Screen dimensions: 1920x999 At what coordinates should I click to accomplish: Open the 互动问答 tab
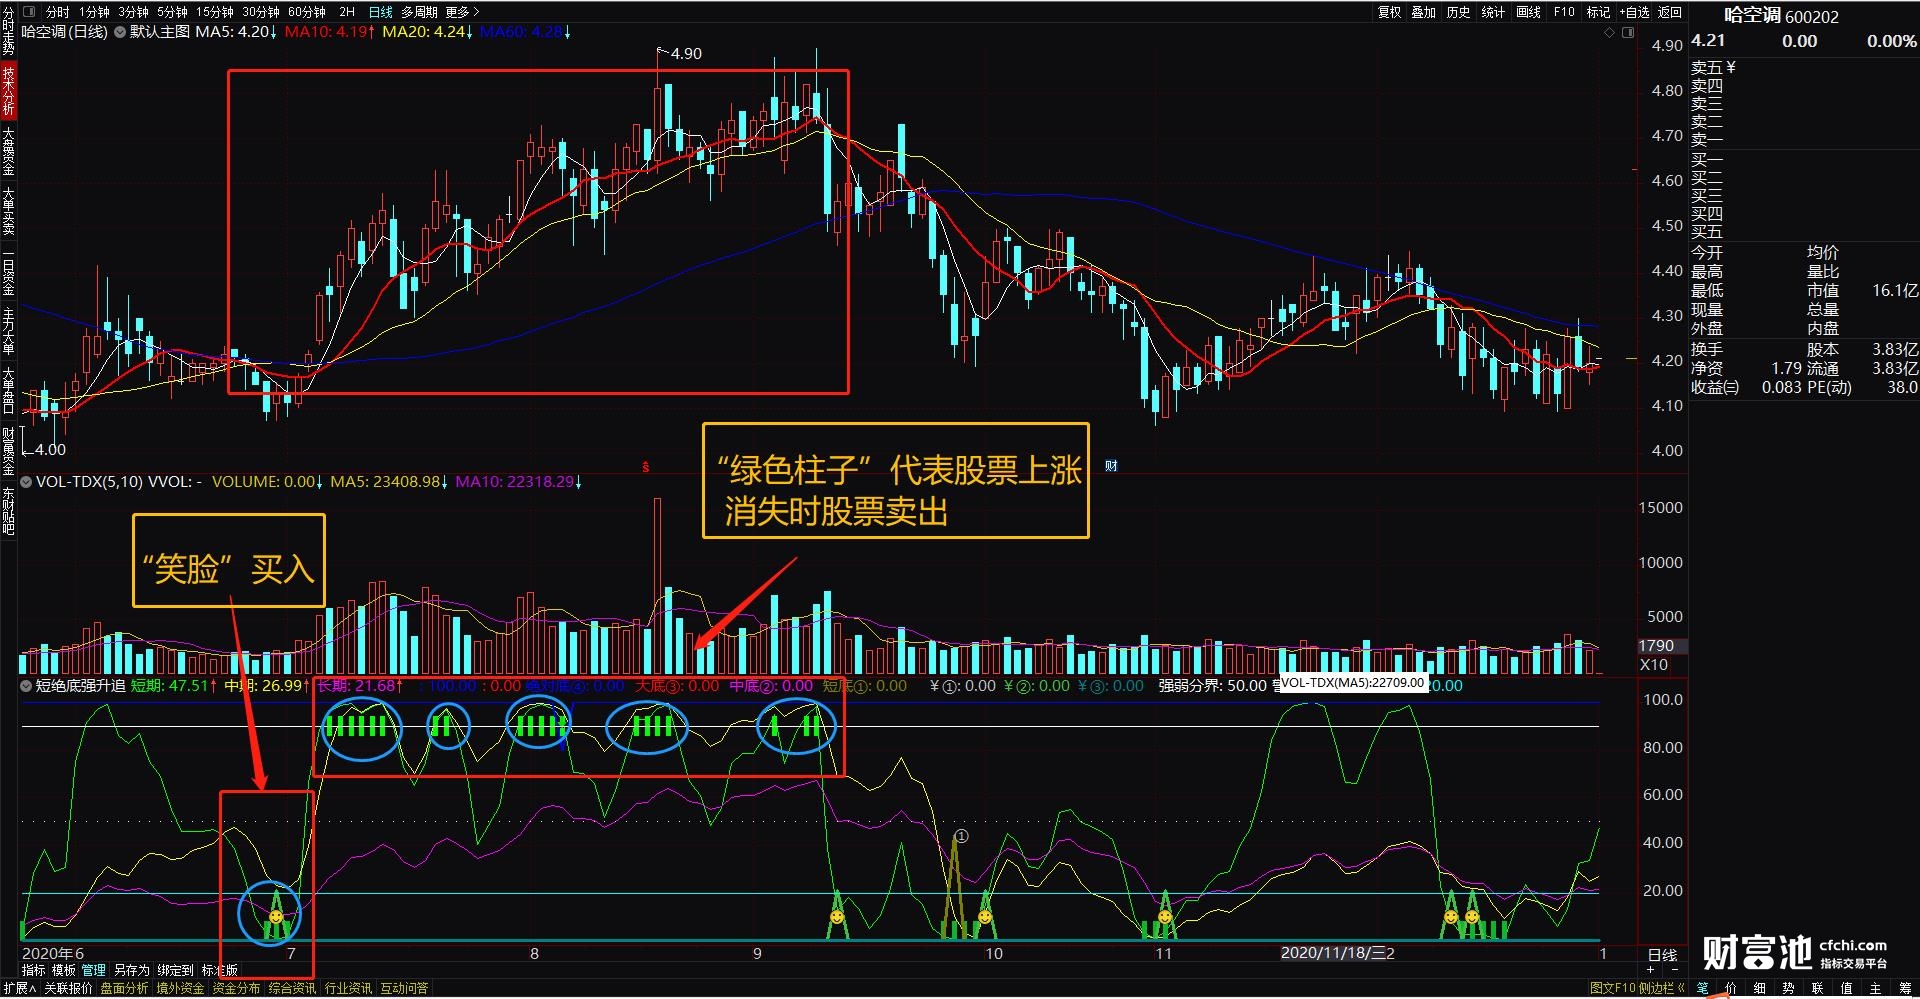tap(404, 988)
